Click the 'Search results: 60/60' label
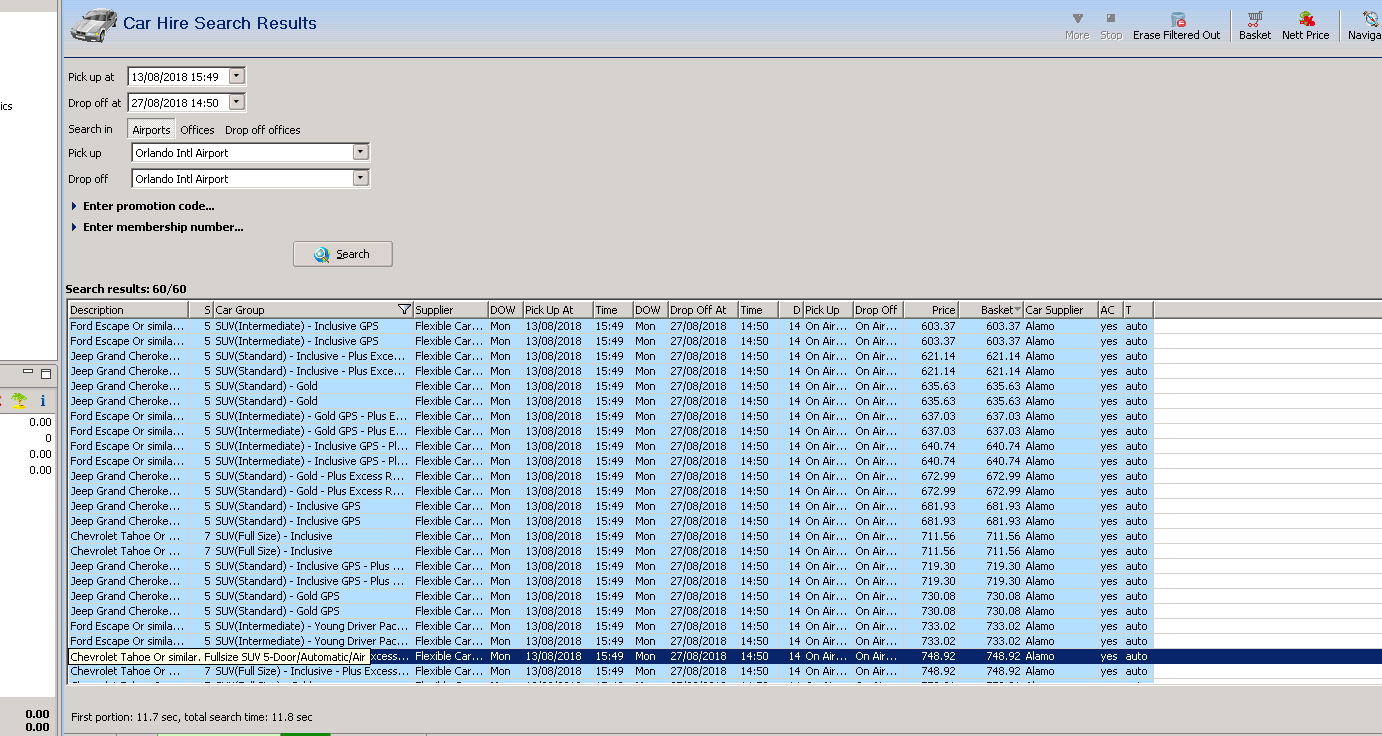1382x736 pixels. point(126,289)
